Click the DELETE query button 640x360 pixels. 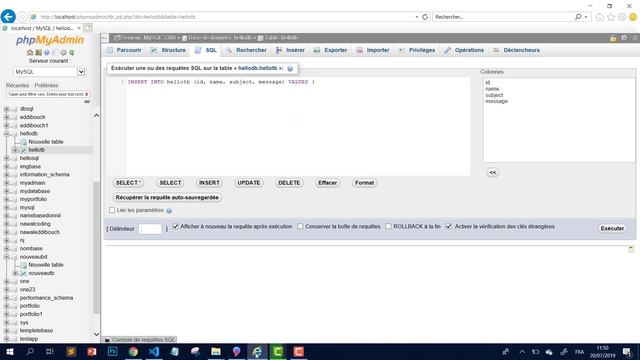coord(289,183)
